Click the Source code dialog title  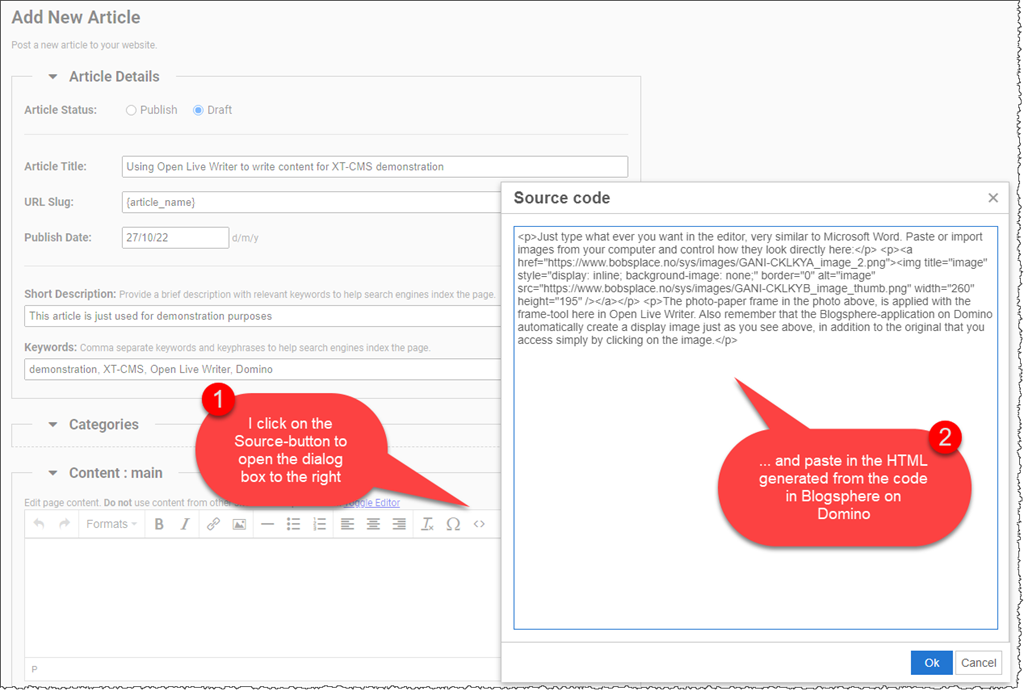[x=562, y=198]
